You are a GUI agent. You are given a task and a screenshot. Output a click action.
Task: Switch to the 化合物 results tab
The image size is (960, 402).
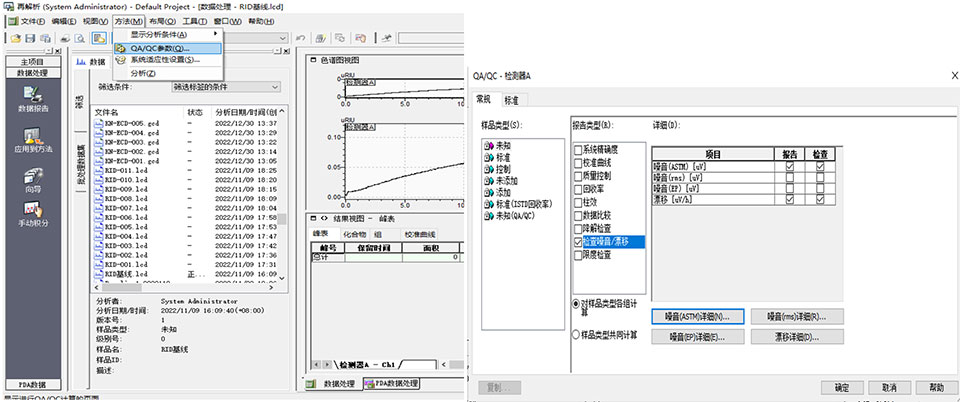[354, 233]
